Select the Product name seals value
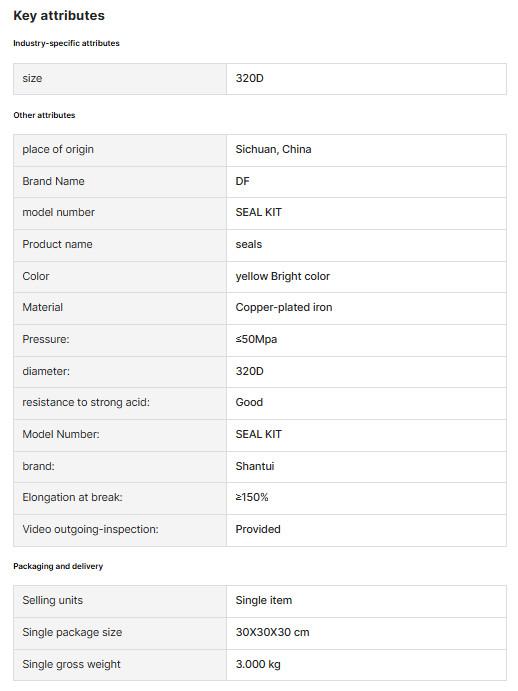Image resolution: width=518 pixels, height=691 pixels. point(249,244)
